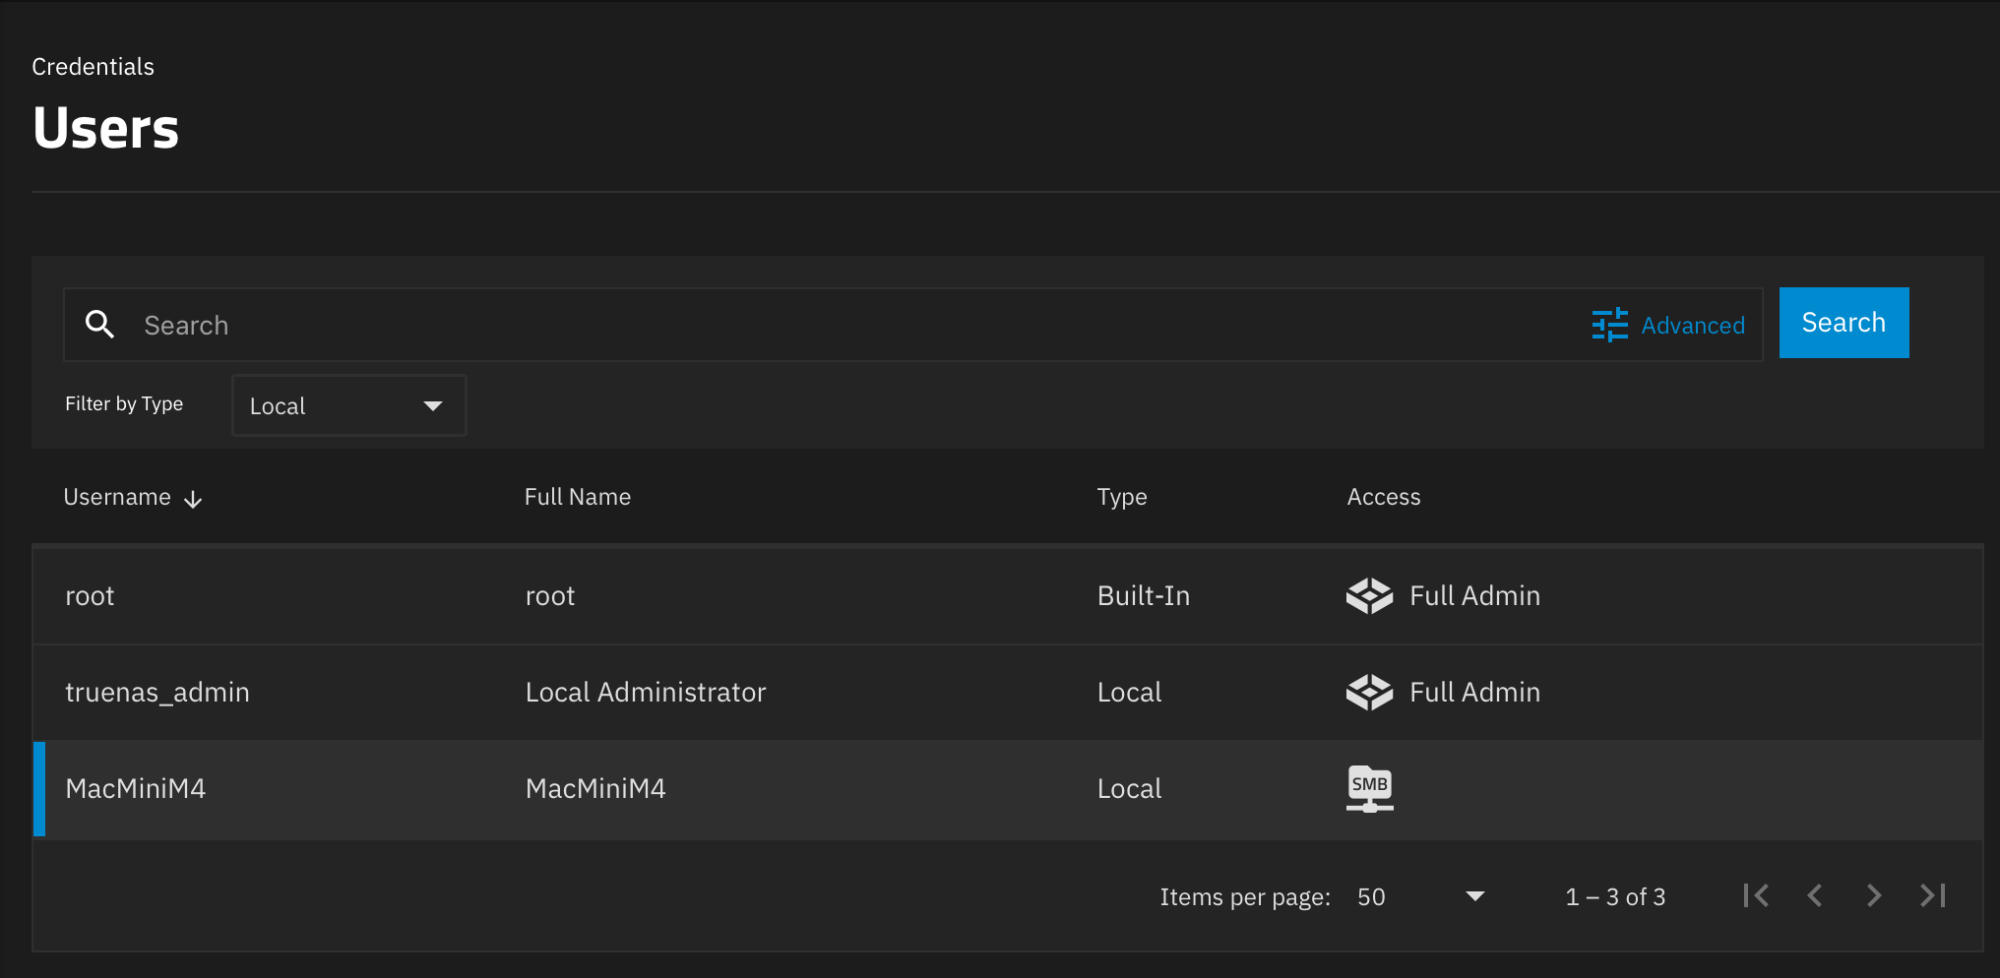Screen dimensions: 2000x978
Task: Open the Items per page dropdown
Action: [x=1420, y=897]
